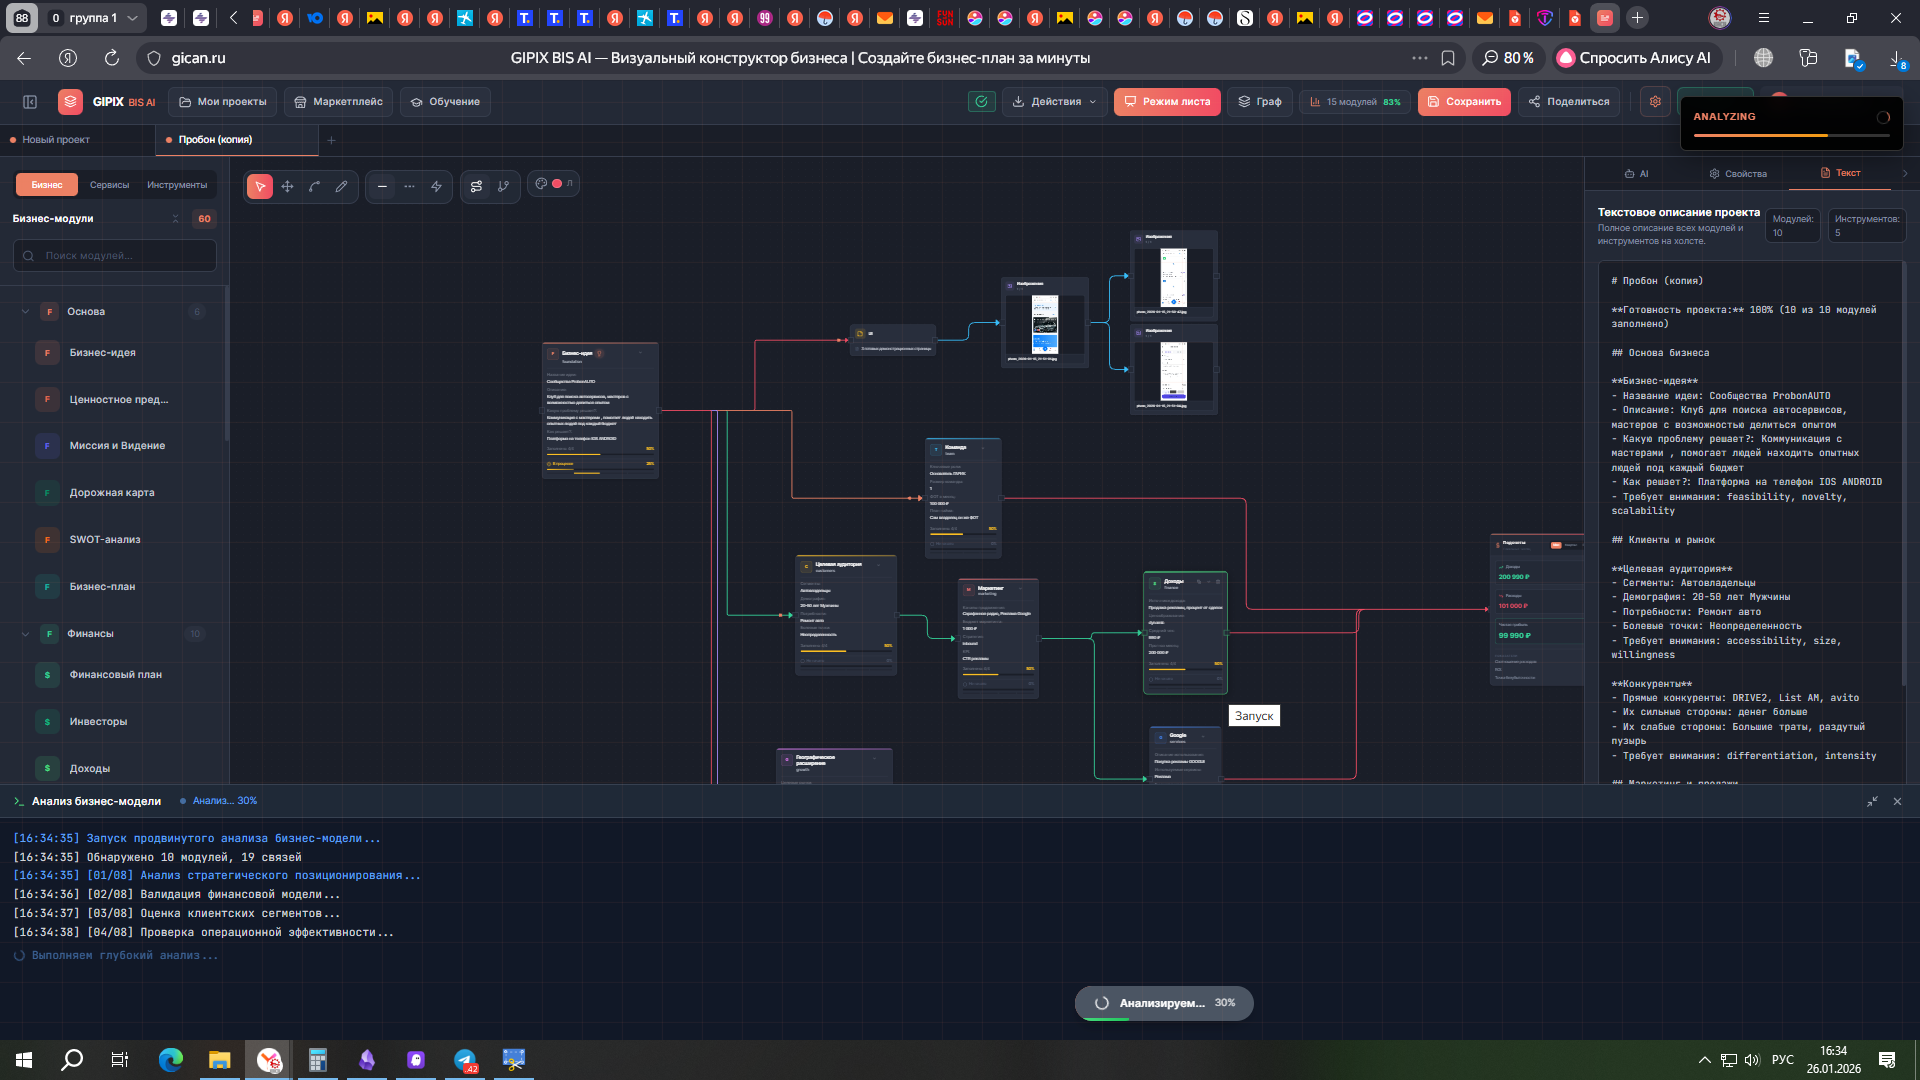Click the Сохранить button

(x=1464, y=102)
